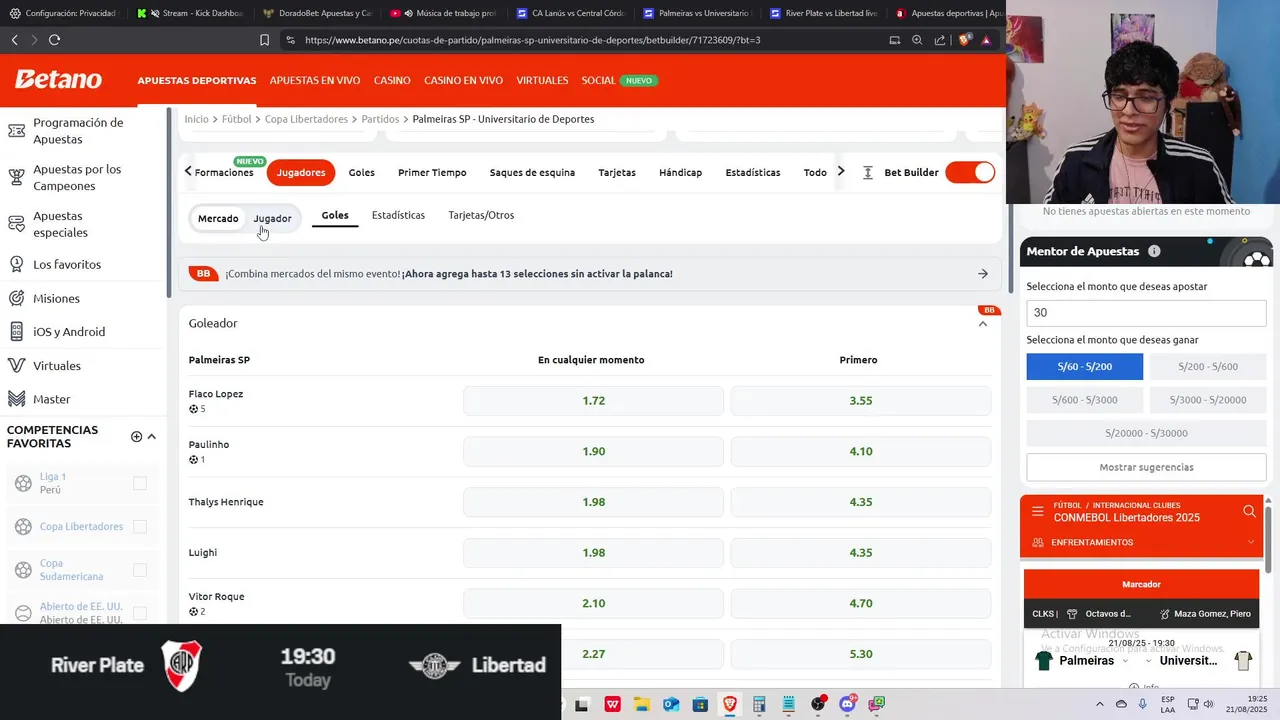Switch view to Mercado
The height and width of the screenshot is (720, 1280).
218,218
